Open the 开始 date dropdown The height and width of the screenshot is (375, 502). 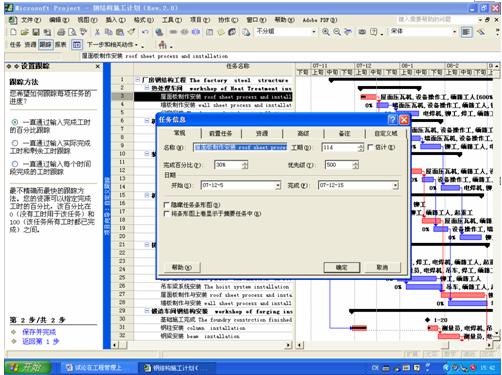click(x=278, y=185)
